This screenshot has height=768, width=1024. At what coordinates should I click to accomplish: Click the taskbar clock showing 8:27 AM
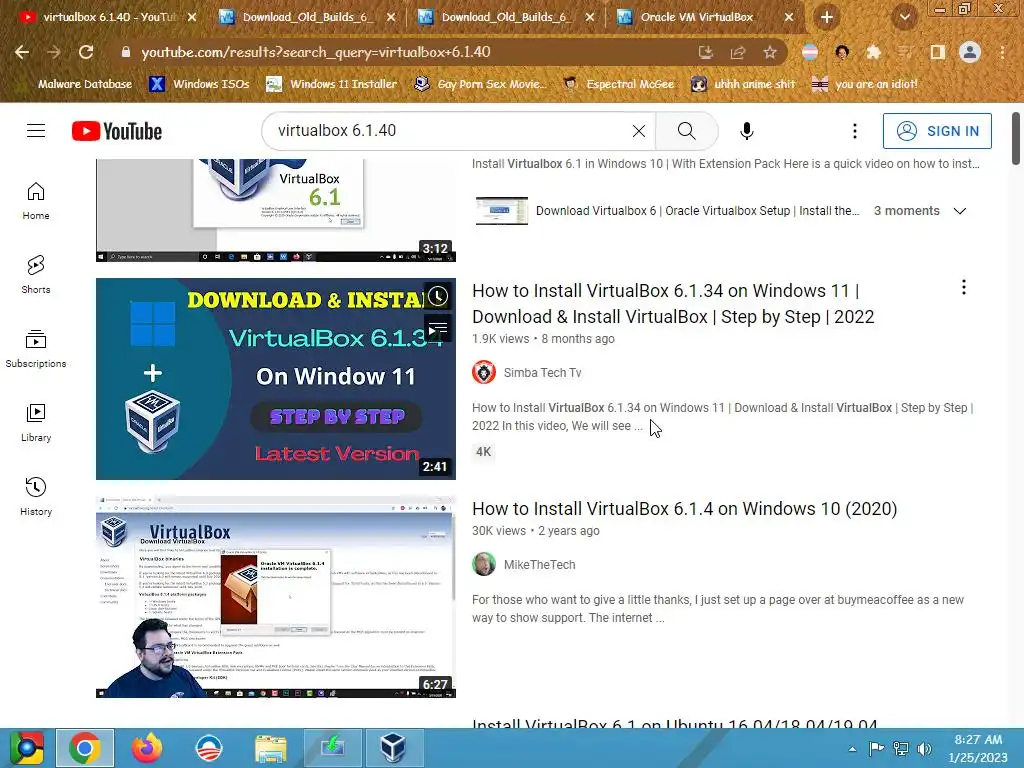click(x=978, y=748)
